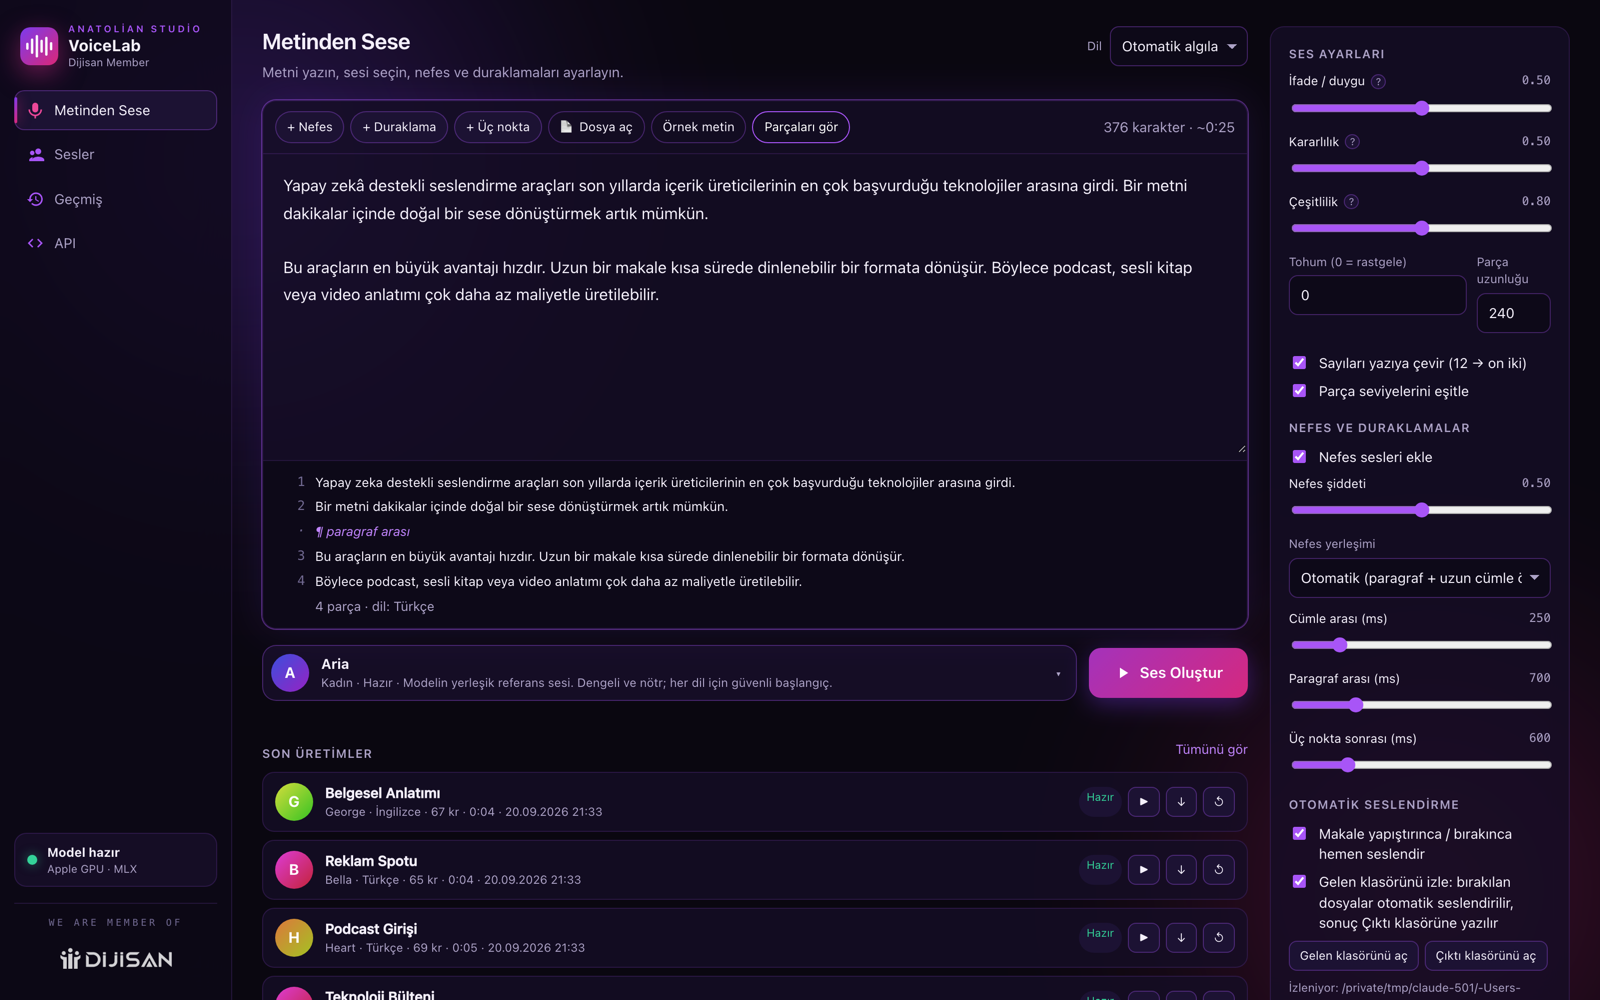Screen dimensions: 1600x1000
Task: Download the Belgesel Anlatımı audio
Action: pyautogui.click(x=1181, y=802)
